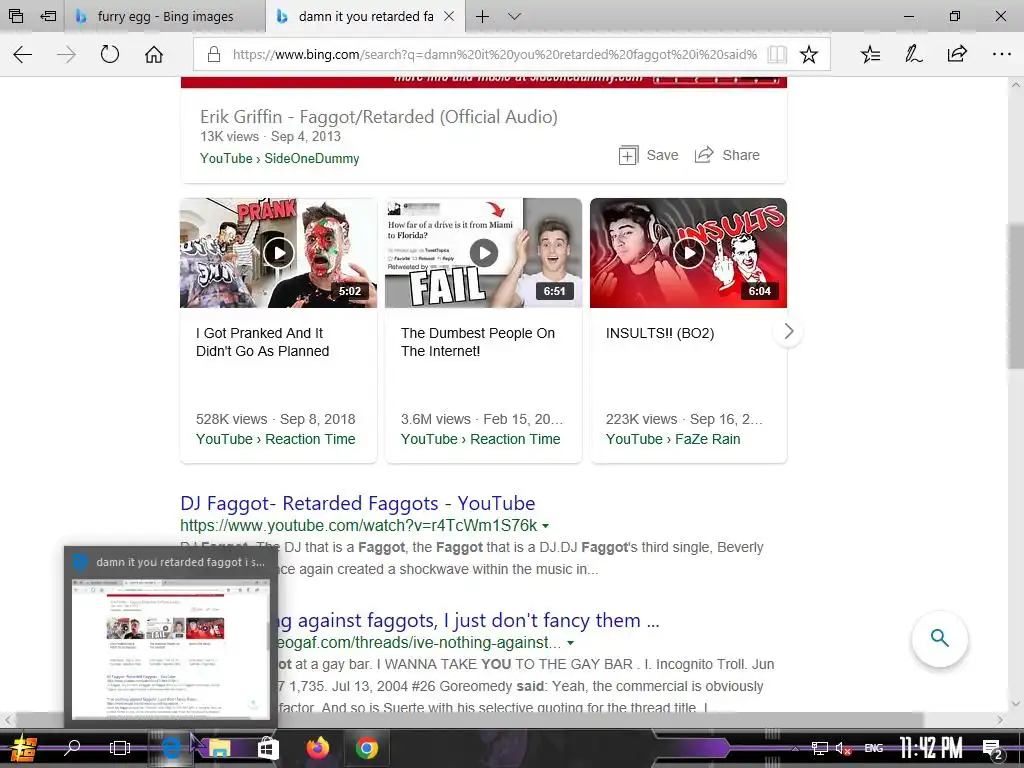Open YouTube › Reaction Time under Dumbest People video
Image resolution: width=1024 pixels, height=768 pixels.
481,440
